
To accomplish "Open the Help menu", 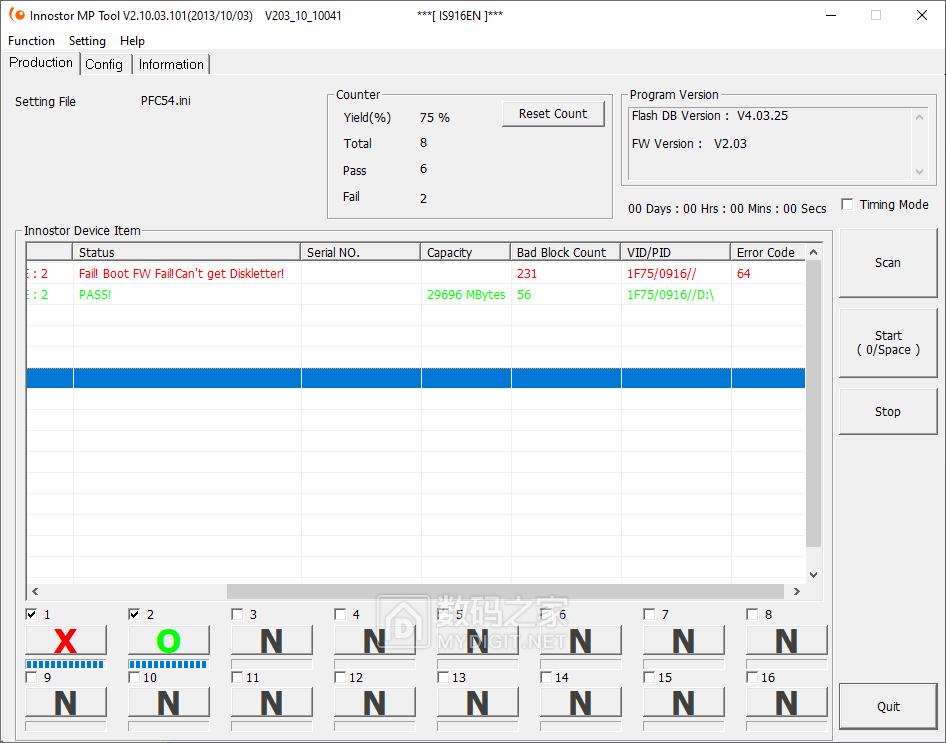I will coord(132,40).
